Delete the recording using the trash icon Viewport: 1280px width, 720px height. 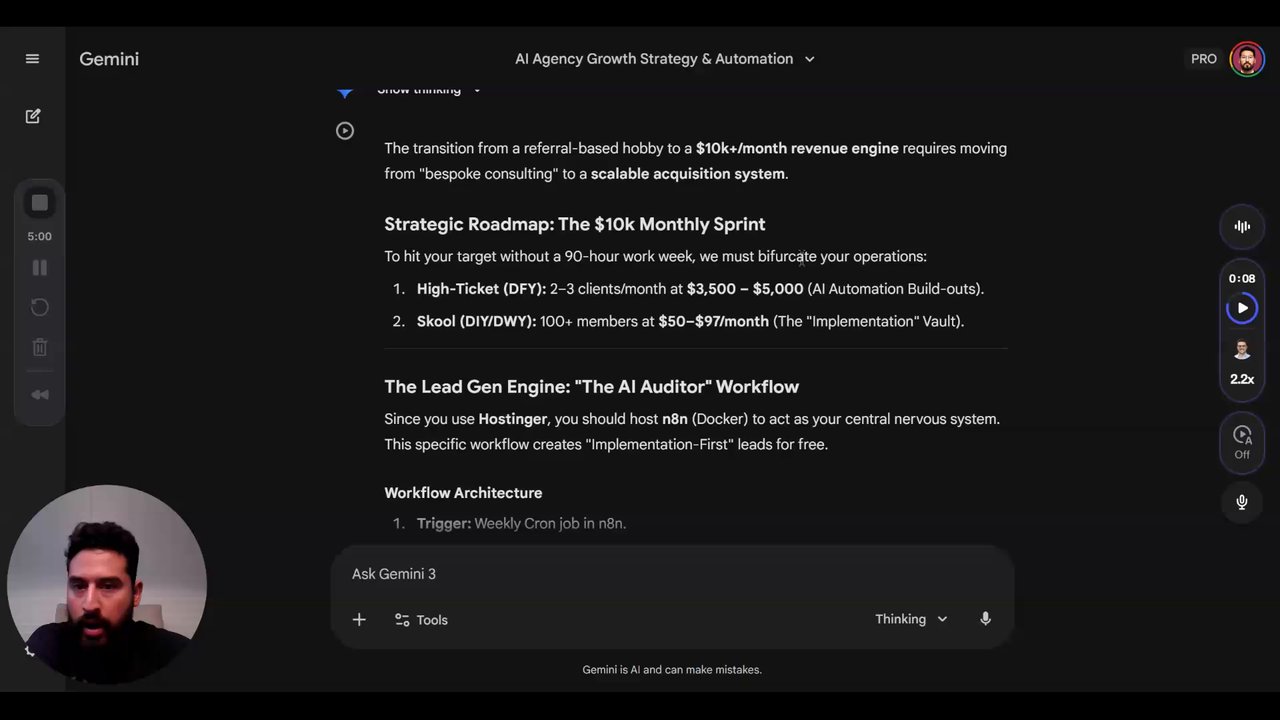coord(40,347)
